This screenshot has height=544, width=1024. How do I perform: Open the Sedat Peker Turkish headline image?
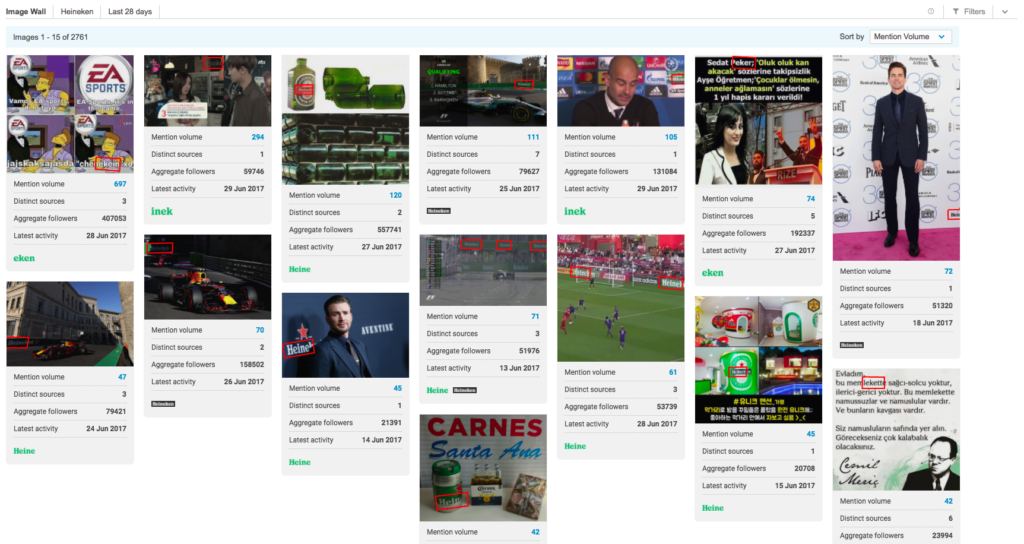(x=758, y=121)
